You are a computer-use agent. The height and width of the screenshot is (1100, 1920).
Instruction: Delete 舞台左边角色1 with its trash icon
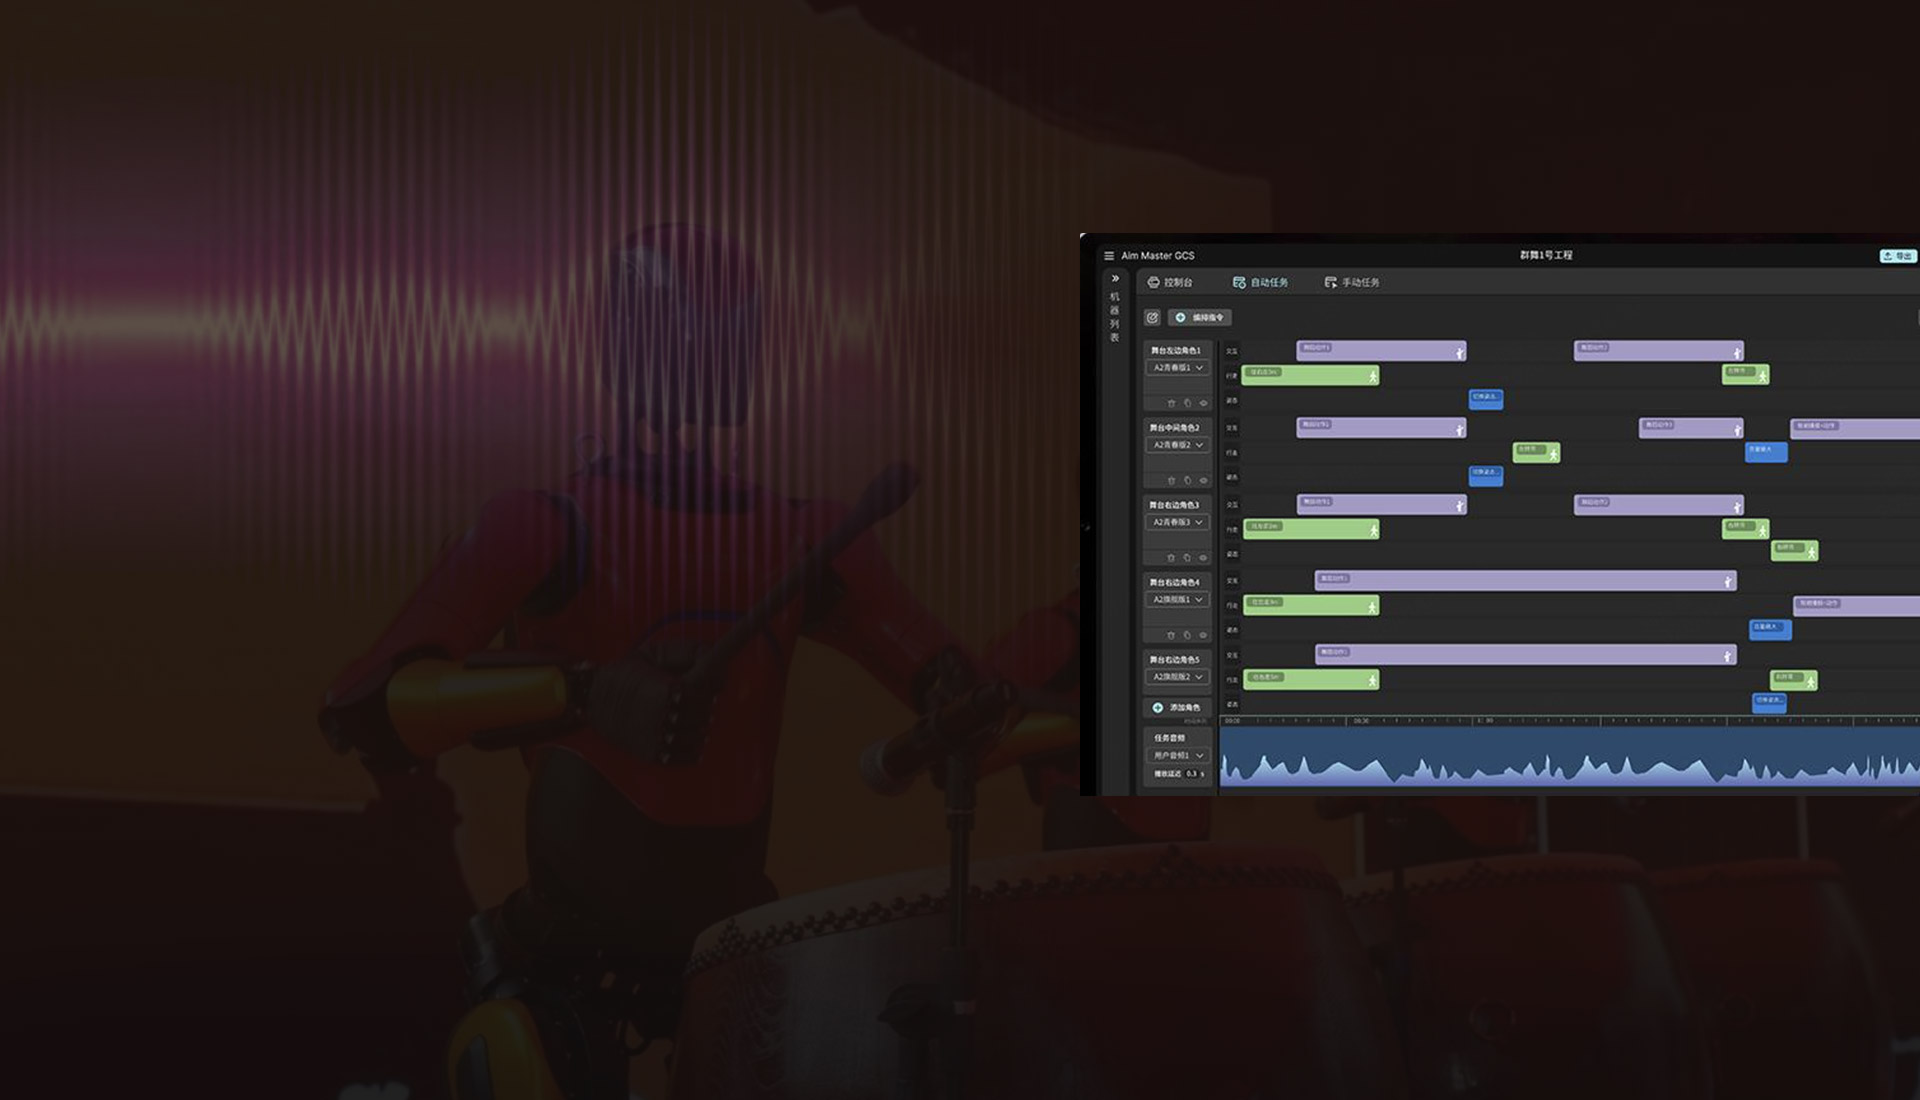pos(1171,403)
